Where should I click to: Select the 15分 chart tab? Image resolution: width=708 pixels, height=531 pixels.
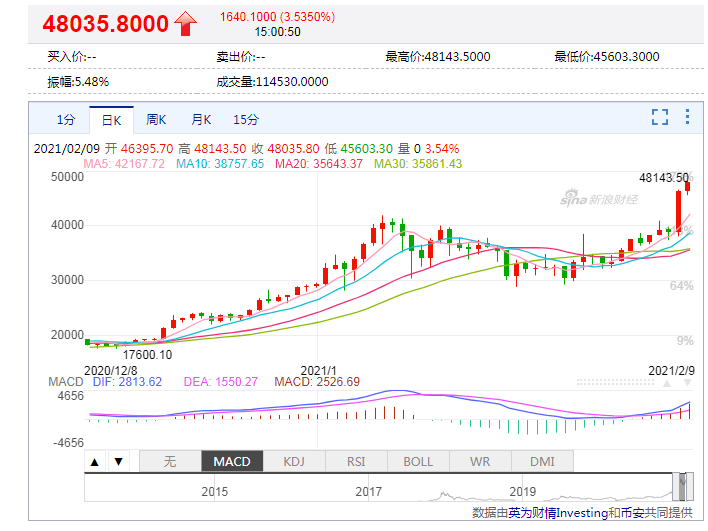pyautogui.click(x=246, y=120)
